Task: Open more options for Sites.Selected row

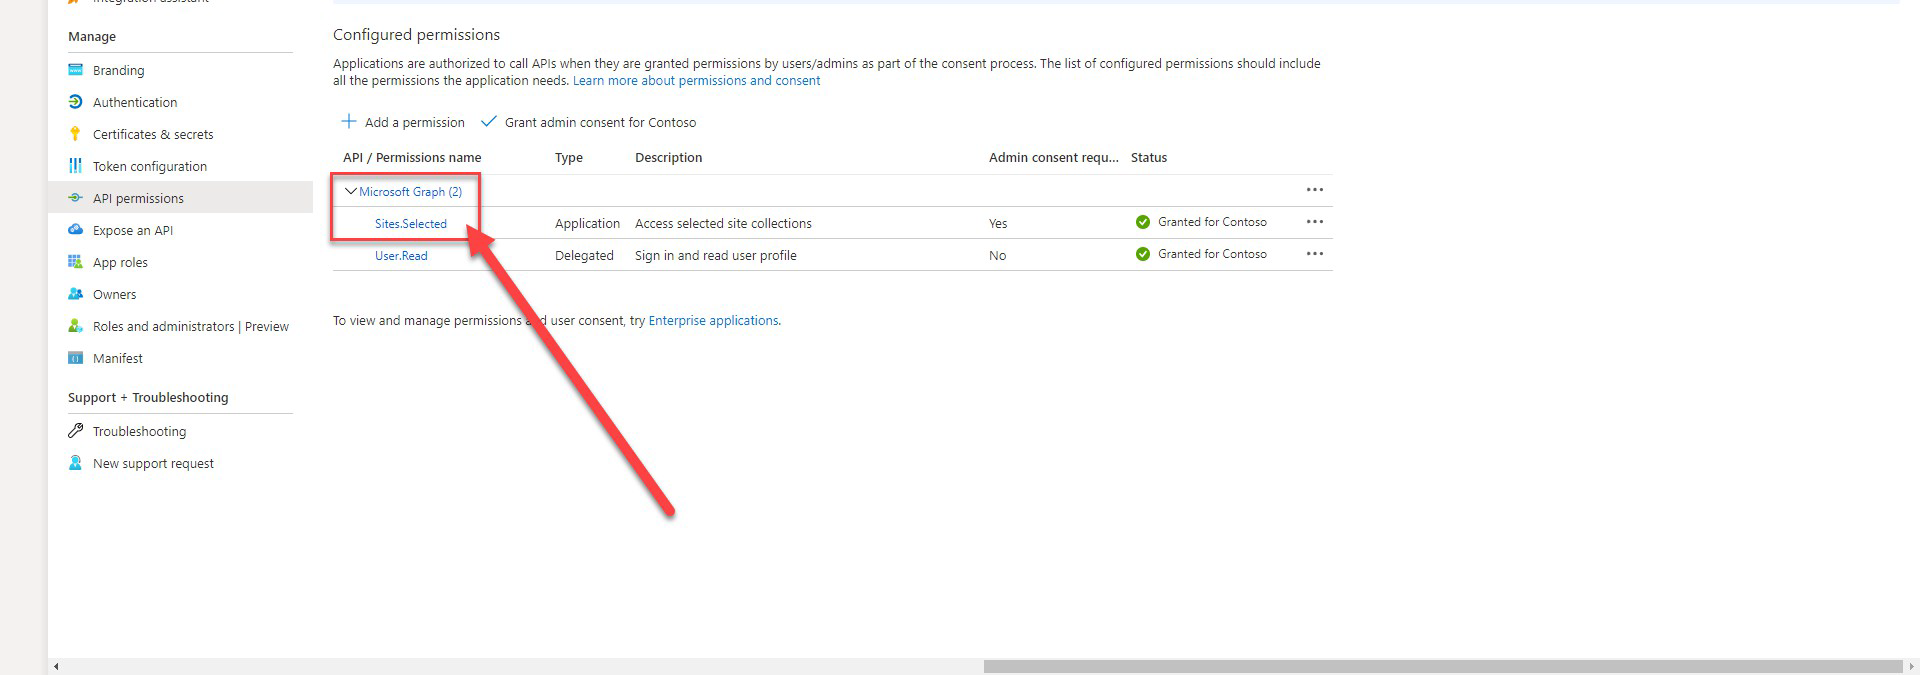Action: pos(1315,222)
